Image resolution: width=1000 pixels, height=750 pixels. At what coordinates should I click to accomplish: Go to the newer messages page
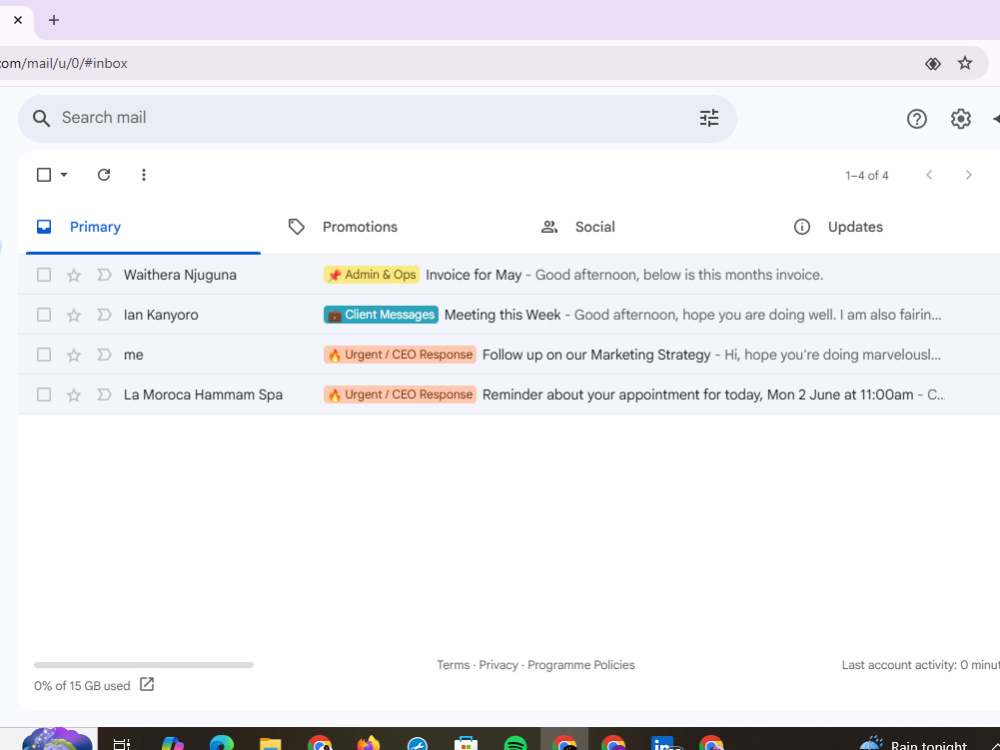tap(929, 175)
